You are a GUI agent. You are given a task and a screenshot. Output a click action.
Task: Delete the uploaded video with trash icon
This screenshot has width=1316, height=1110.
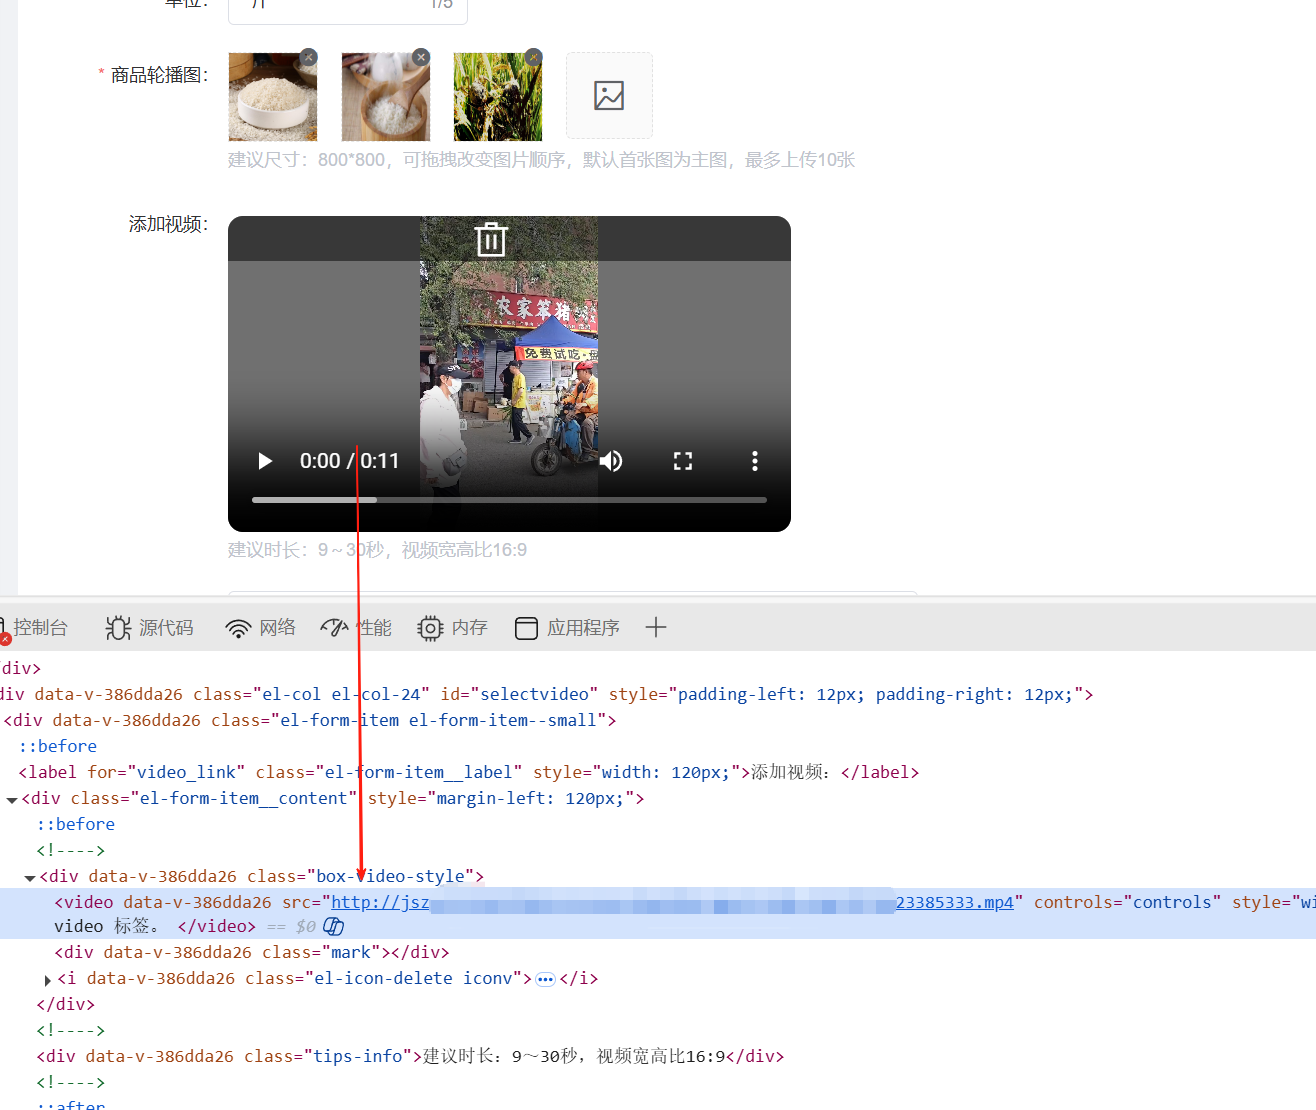pyautogui.click(x=491, y=239)
